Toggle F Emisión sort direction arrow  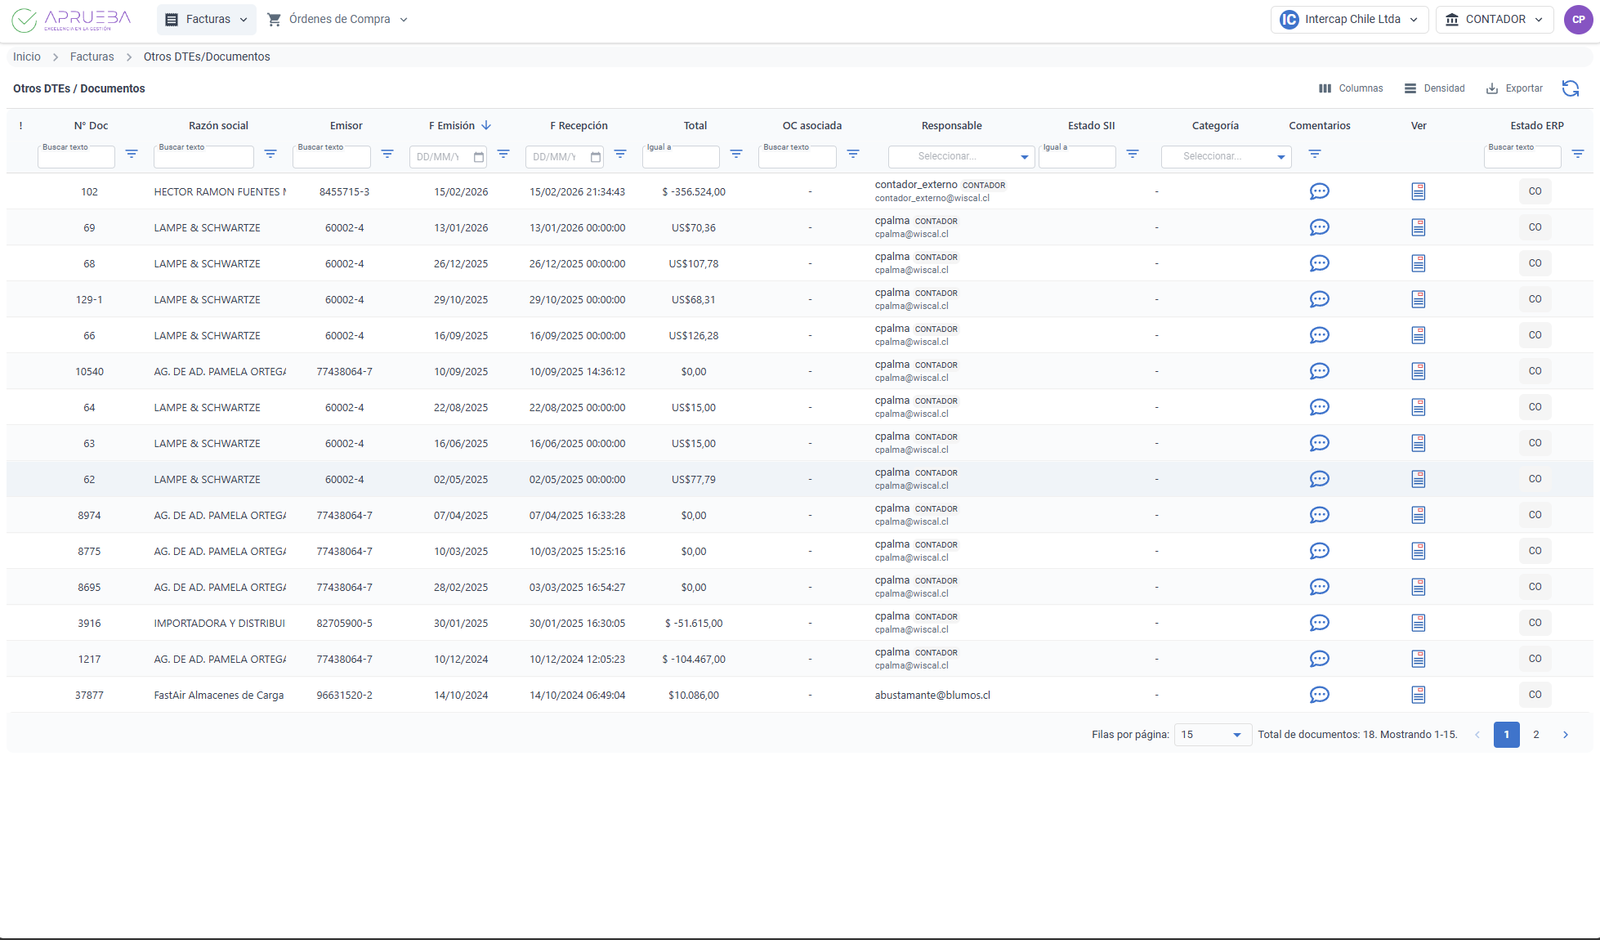click(486, 126)
